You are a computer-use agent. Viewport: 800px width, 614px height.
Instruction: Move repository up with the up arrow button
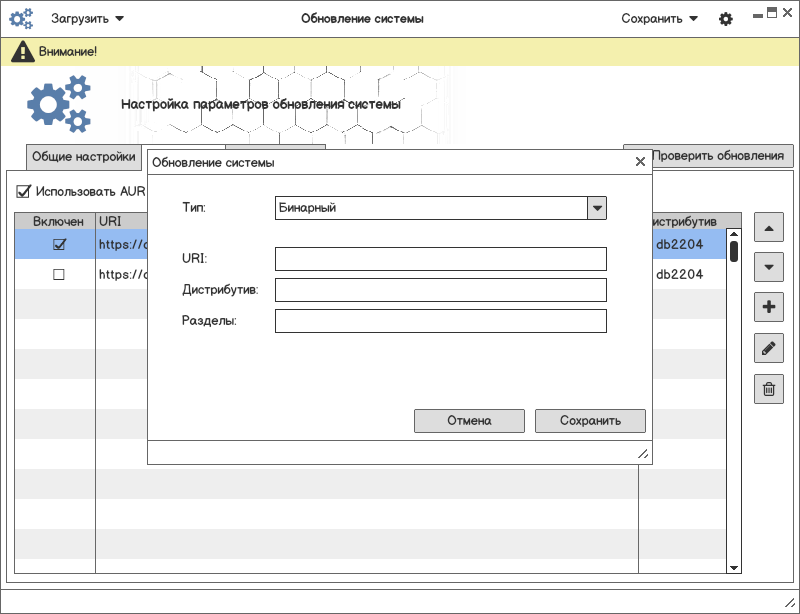pyautogui.click(x=768, y=228)
